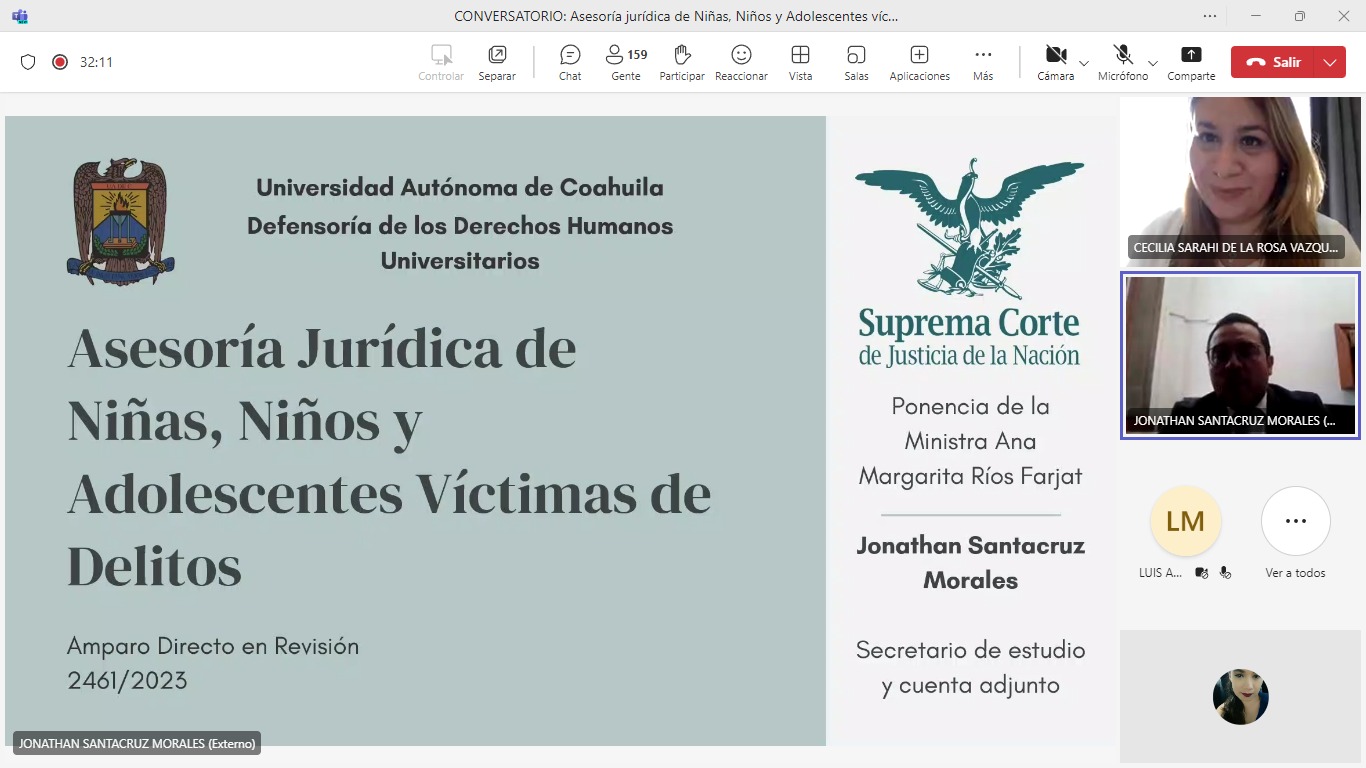1366x768 pixels.
Task: Click Universidad Autónoma de Coahuila heading
Action: coord(460,187)
